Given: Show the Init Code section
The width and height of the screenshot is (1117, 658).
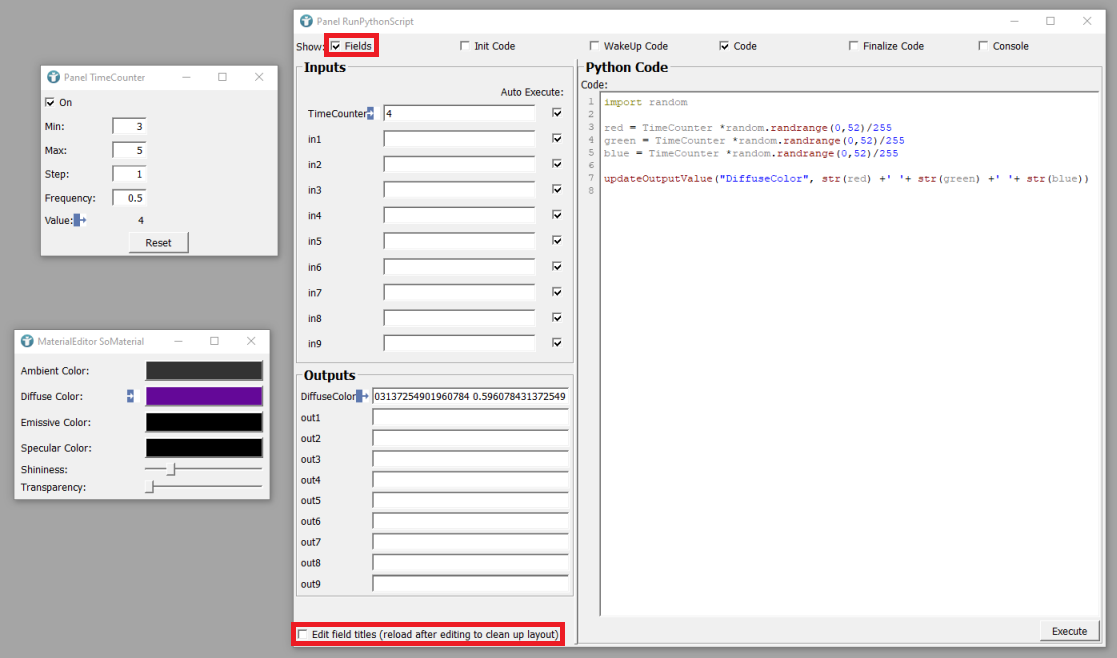Looking at the screenshot, I should [465, 46].
